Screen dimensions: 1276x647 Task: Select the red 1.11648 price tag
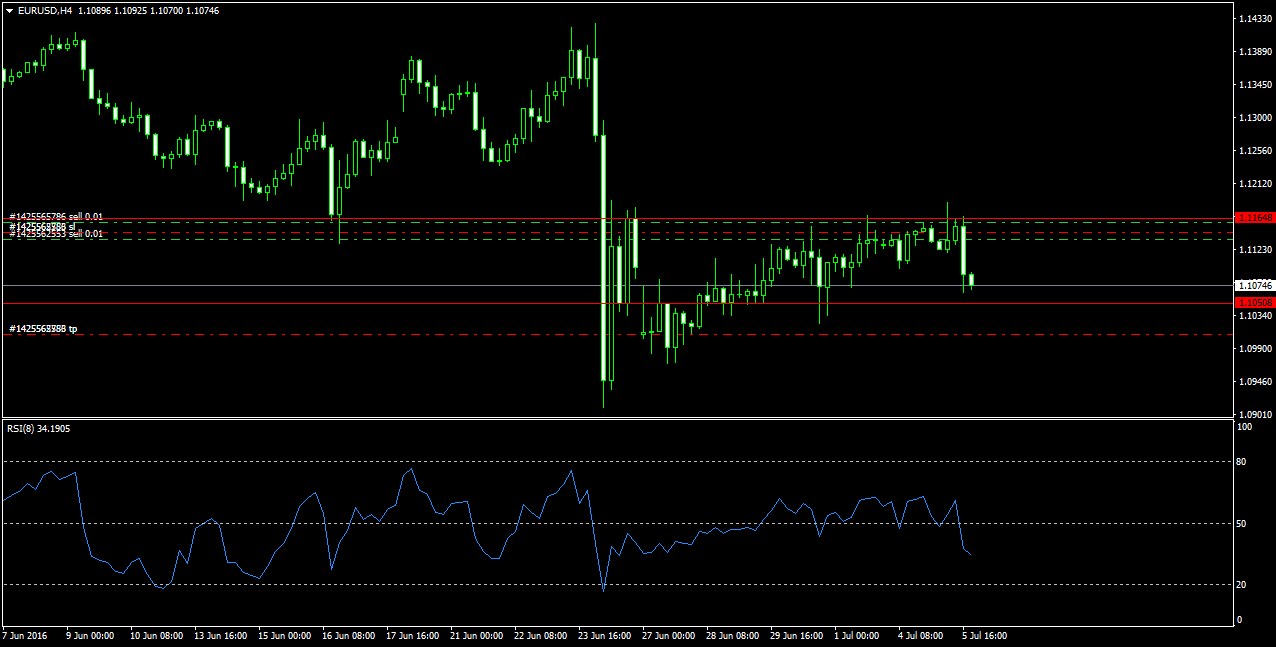coord(1253,217)
